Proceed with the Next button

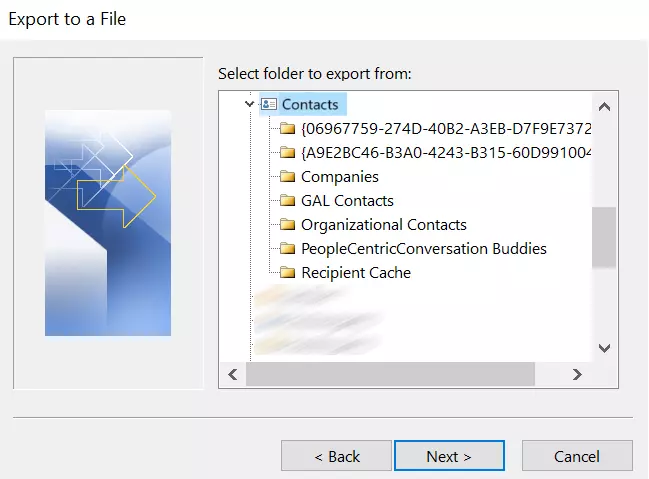449,456
